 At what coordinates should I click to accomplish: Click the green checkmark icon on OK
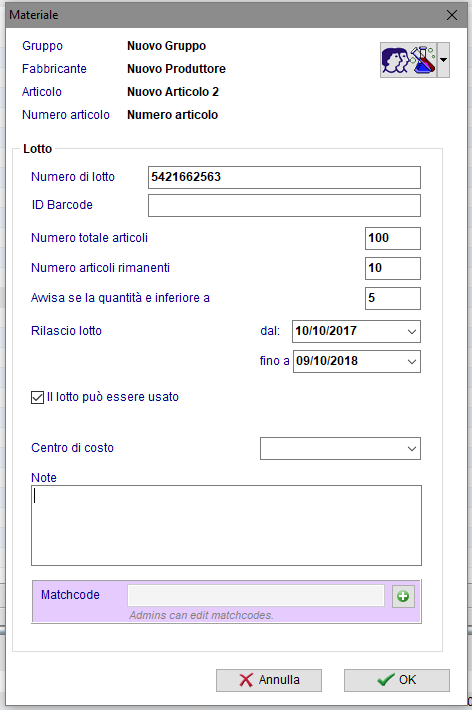385,680
